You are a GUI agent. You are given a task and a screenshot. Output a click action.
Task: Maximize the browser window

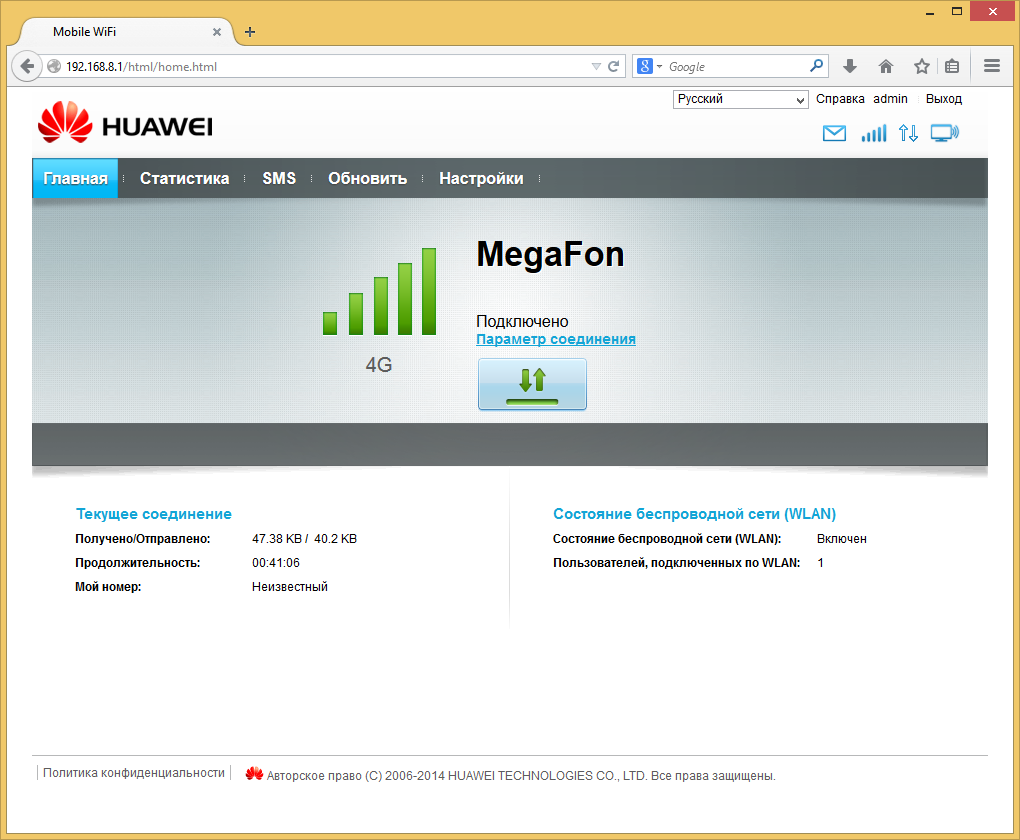pos(956,11)
